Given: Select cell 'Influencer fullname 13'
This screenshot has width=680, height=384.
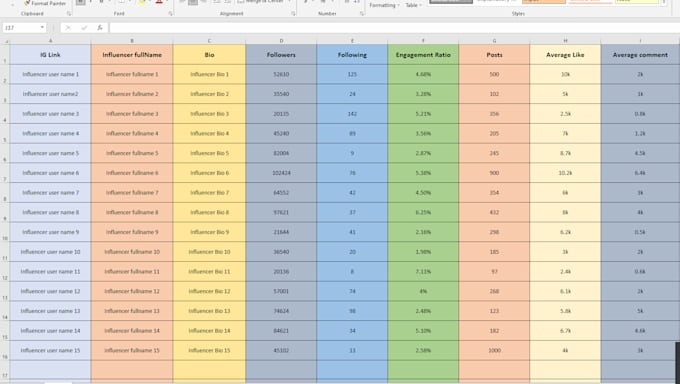Looking at the screenshot, I should coord(132,311).
